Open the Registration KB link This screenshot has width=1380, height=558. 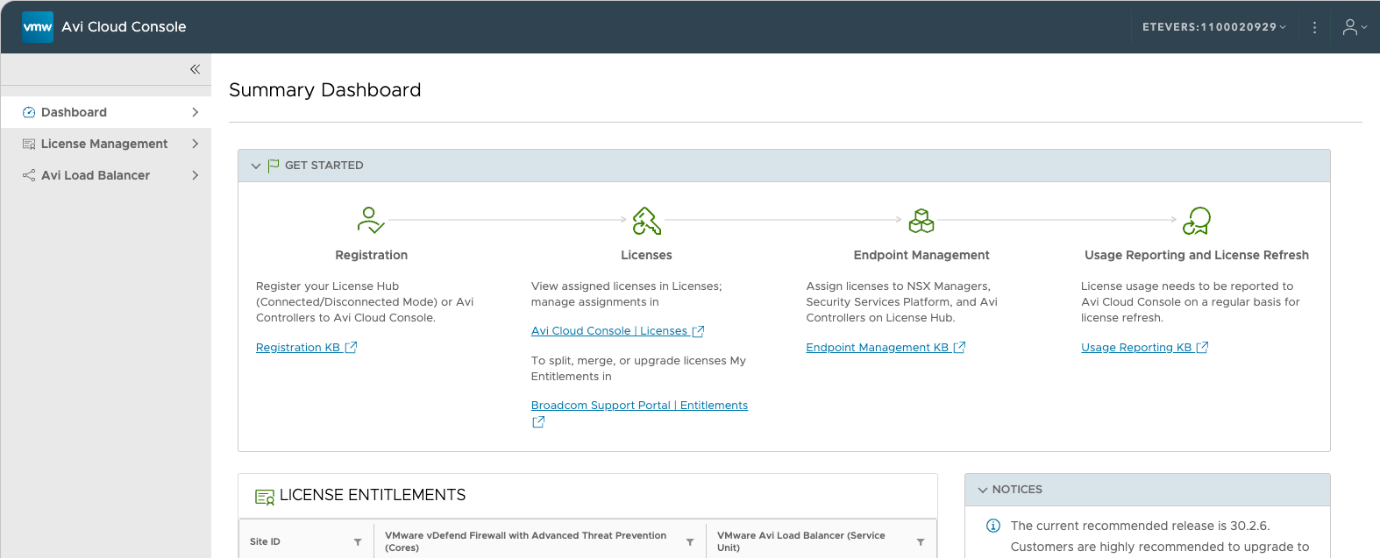point(298,348)
